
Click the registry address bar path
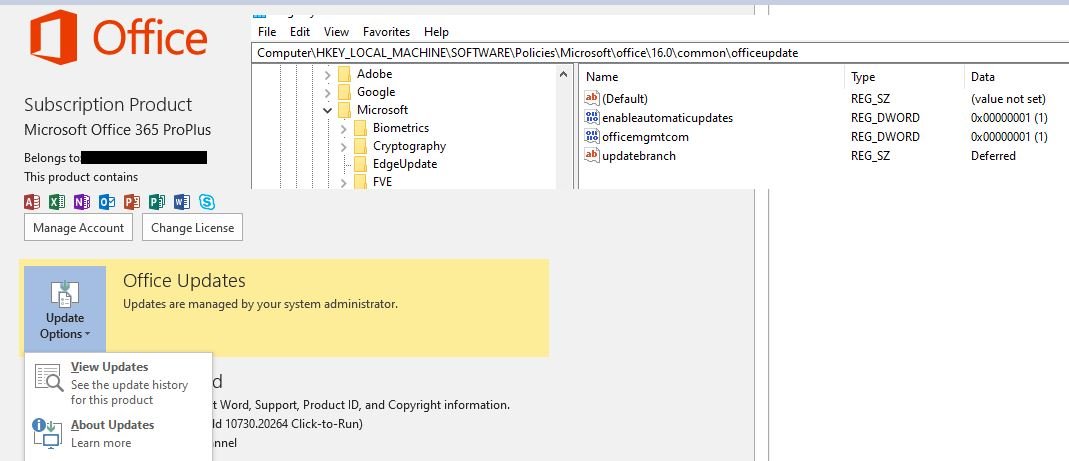tap(528, 53)
